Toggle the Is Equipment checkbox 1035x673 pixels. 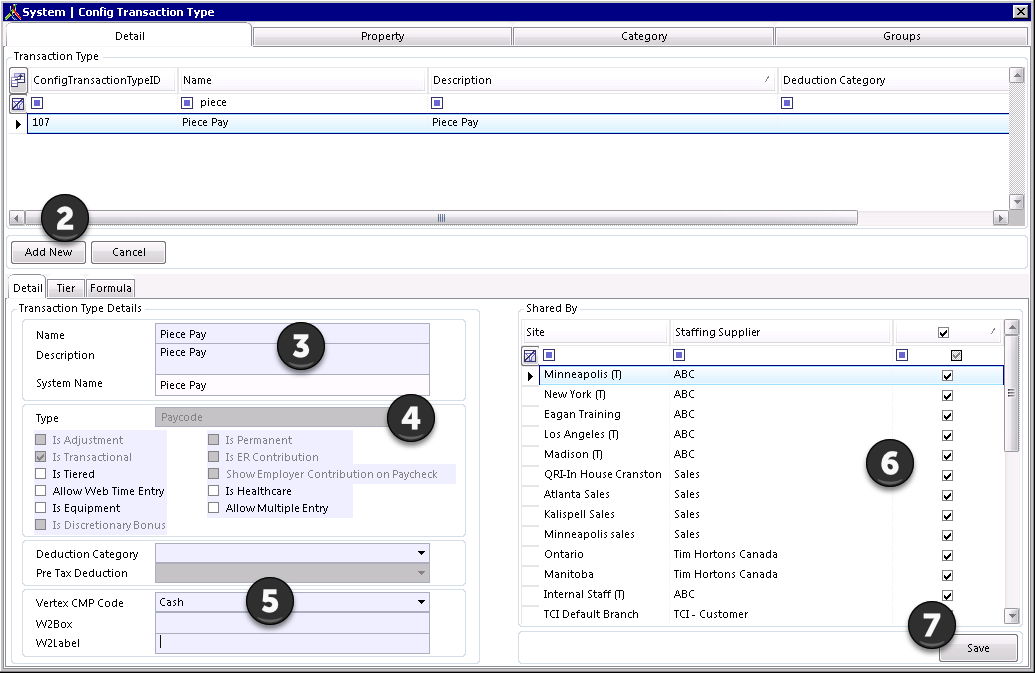click(x=41, y=508)
